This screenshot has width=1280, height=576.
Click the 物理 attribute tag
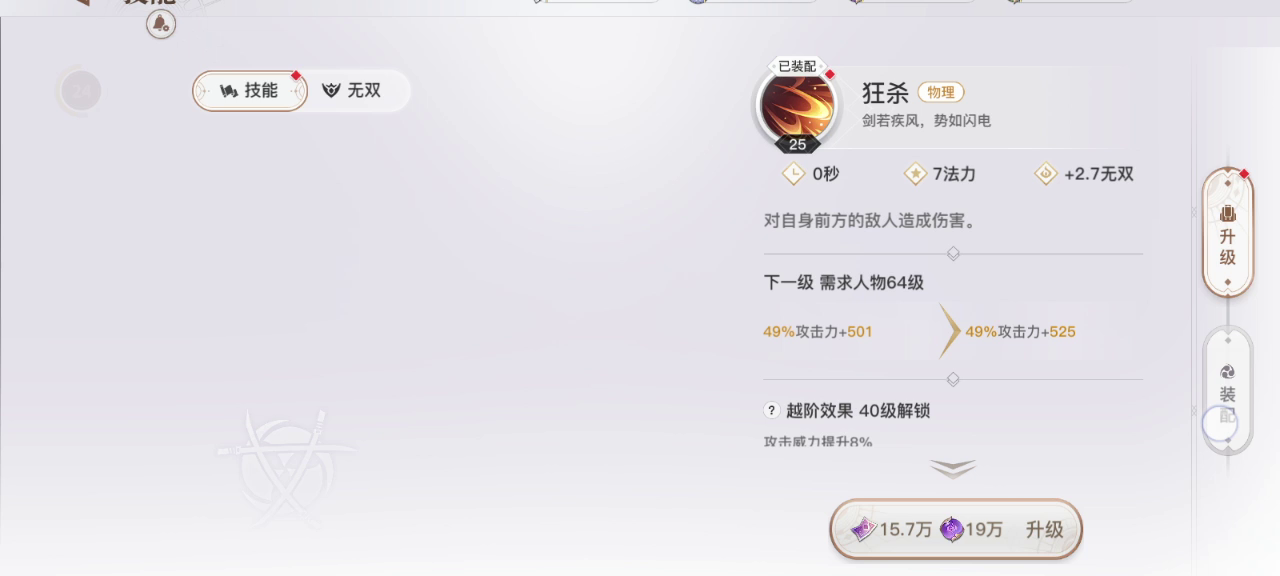coord(941,92)
